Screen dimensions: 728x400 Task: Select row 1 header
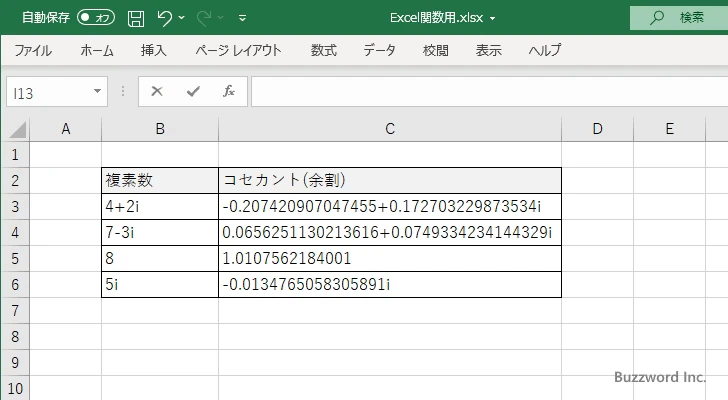pos(15,155)
